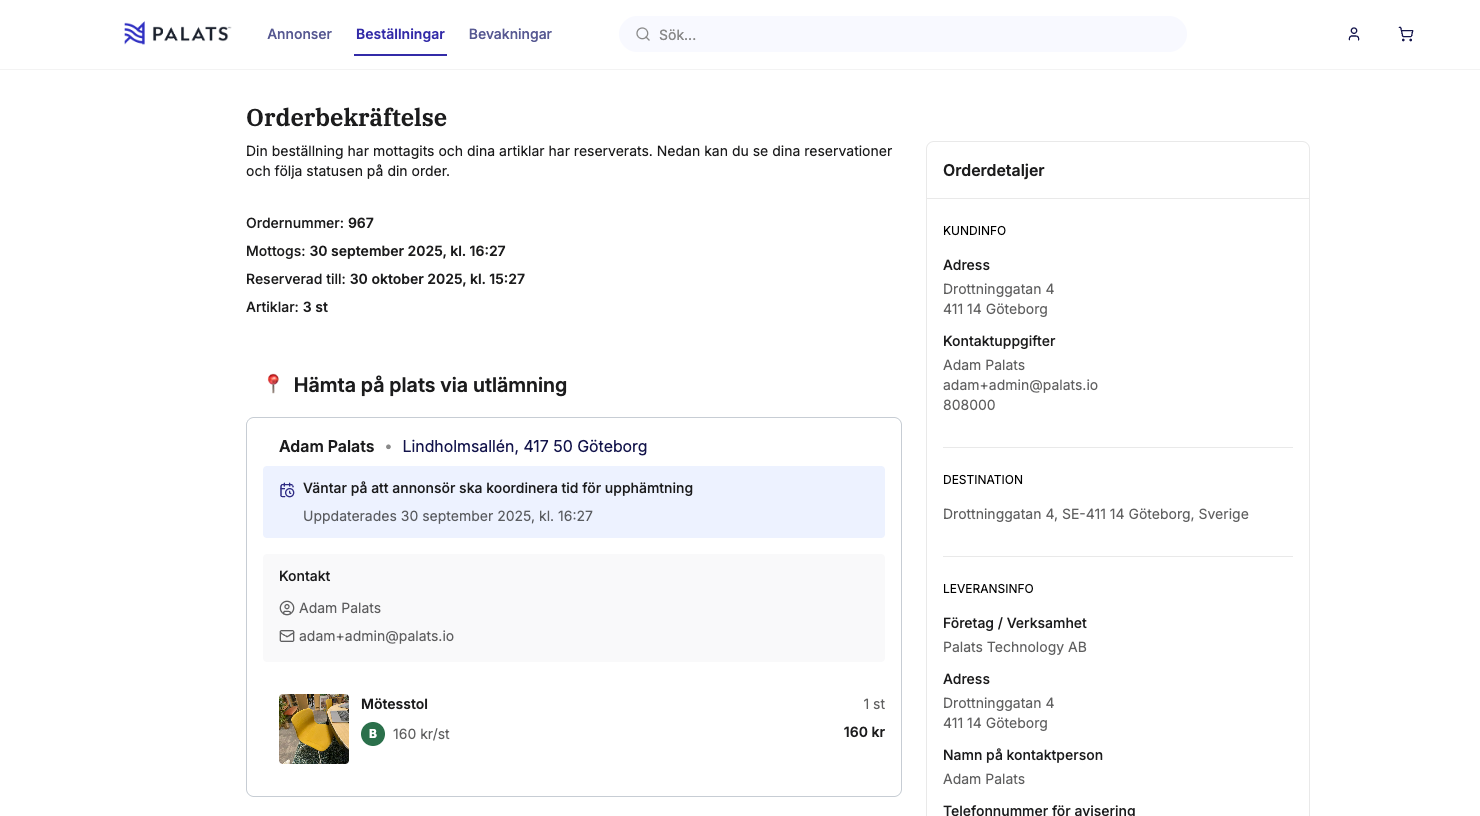Open the user account icon
The image size is (1480, 816).
(1354, 34)
